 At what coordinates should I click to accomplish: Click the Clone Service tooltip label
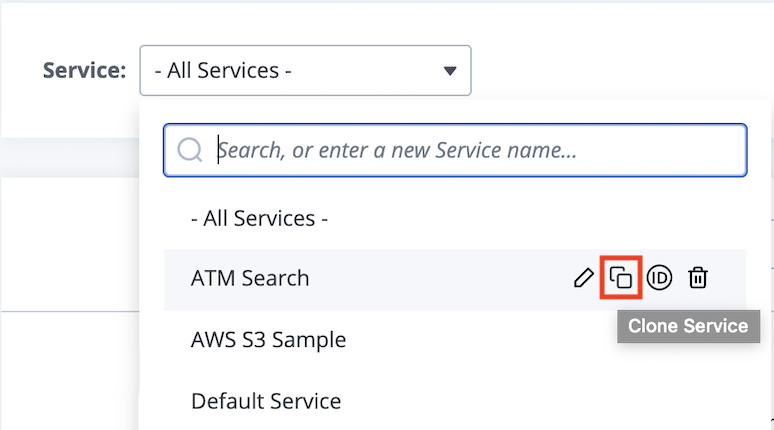coord(688,326)
